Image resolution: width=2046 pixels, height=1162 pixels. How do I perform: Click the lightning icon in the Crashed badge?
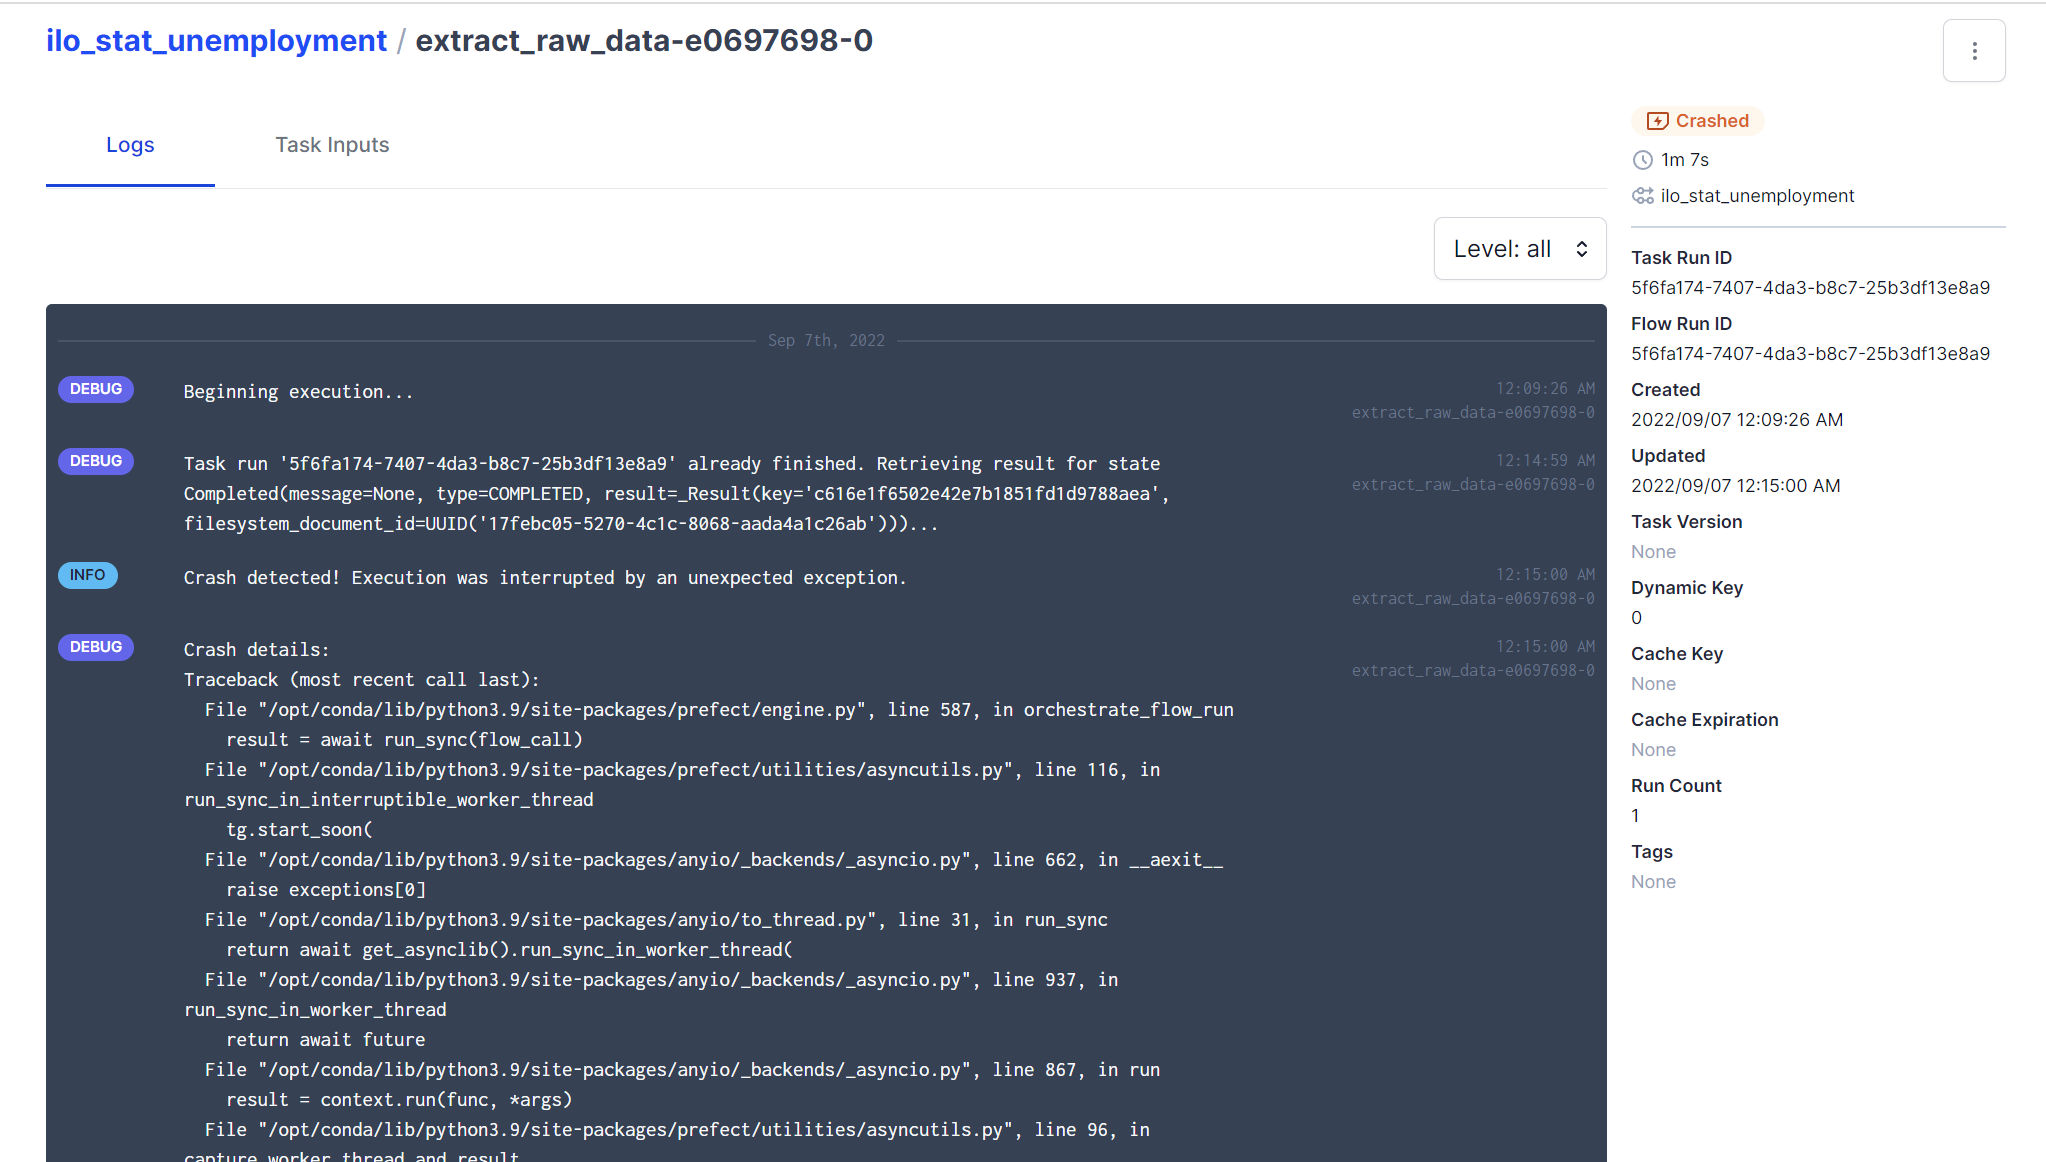1659,120
